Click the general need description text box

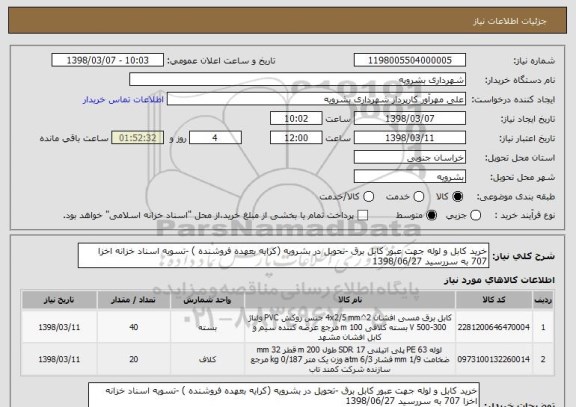[283, 256]
